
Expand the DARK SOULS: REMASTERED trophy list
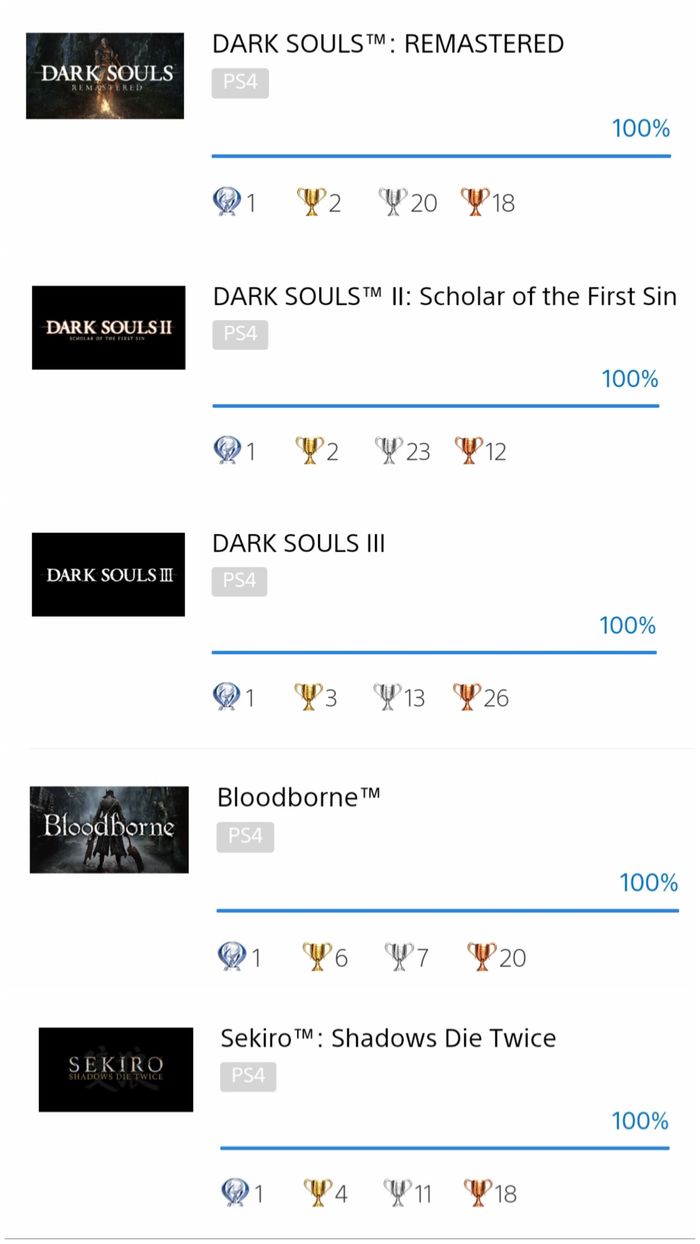click(386, 43)
